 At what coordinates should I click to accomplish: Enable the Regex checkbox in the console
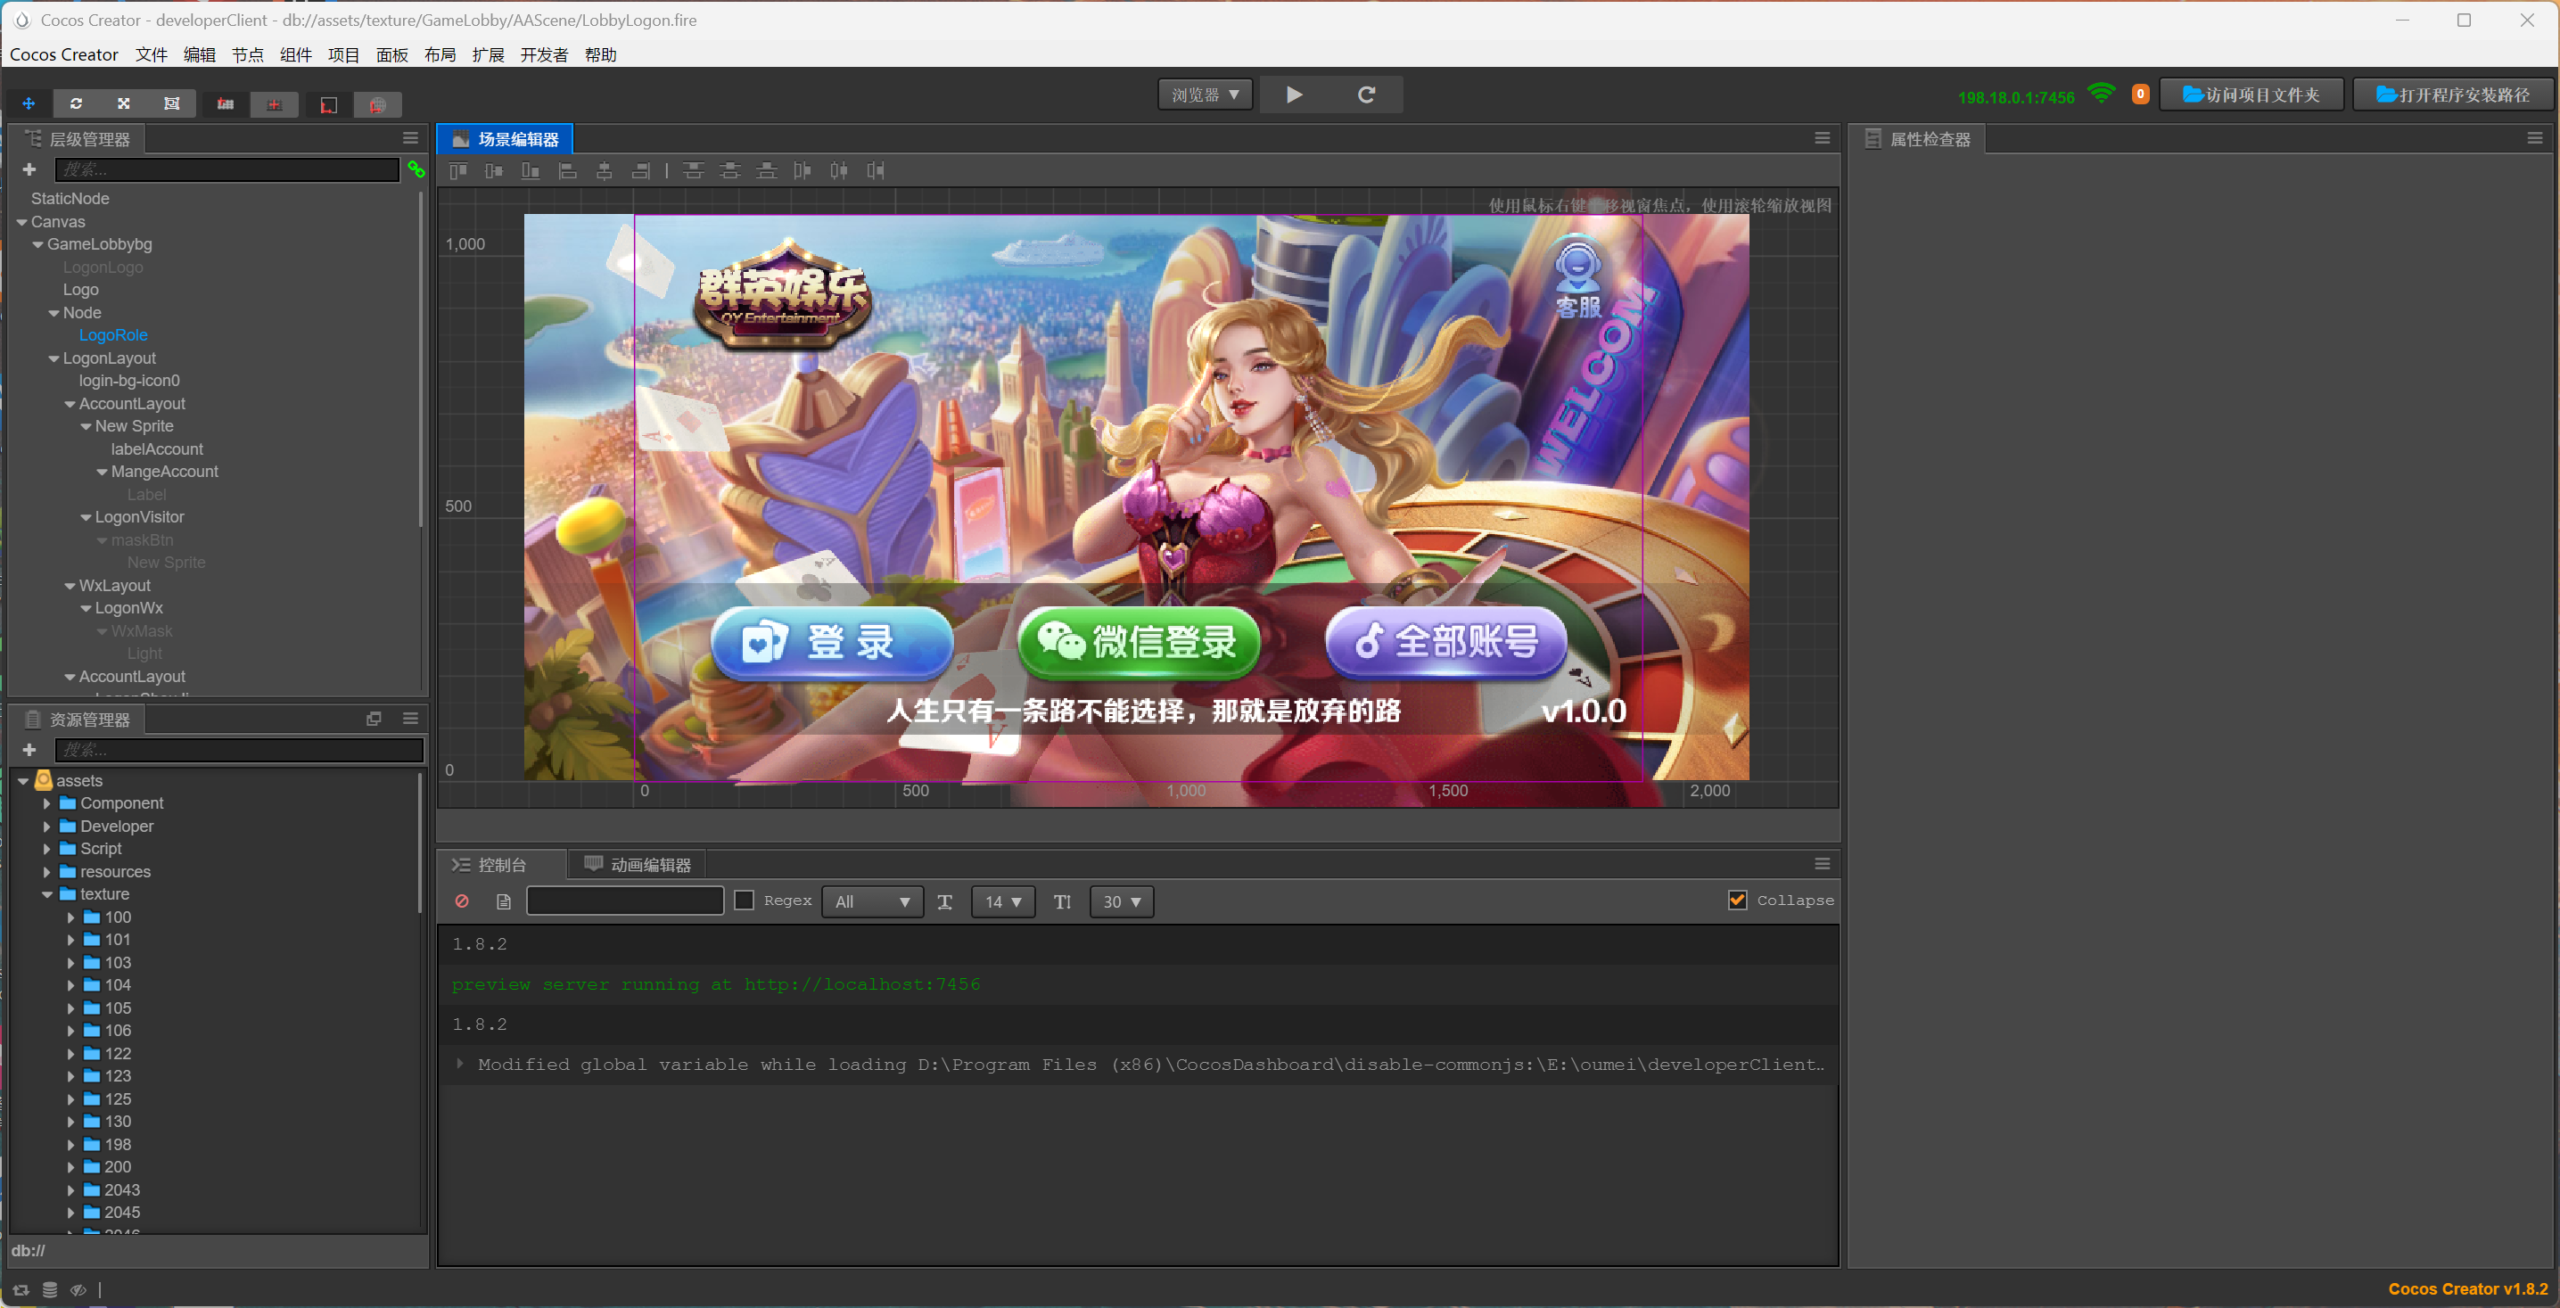coord(743,900)
